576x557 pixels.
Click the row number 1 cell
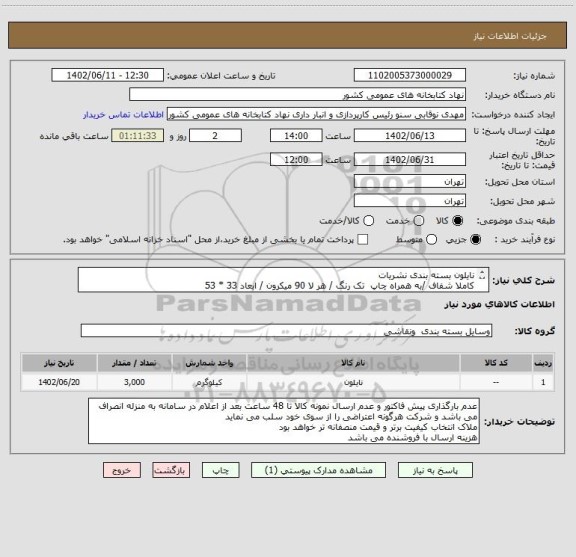click(x=543, y=382)
